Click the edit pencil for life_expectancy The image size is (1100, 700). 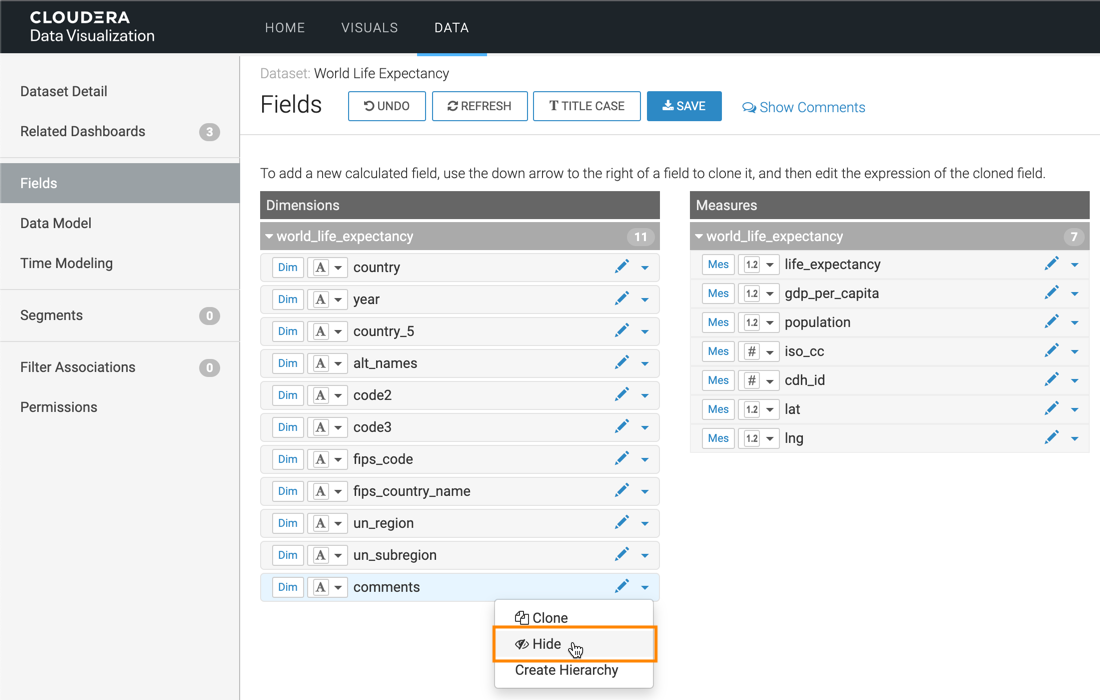[x=1051, y=264]
